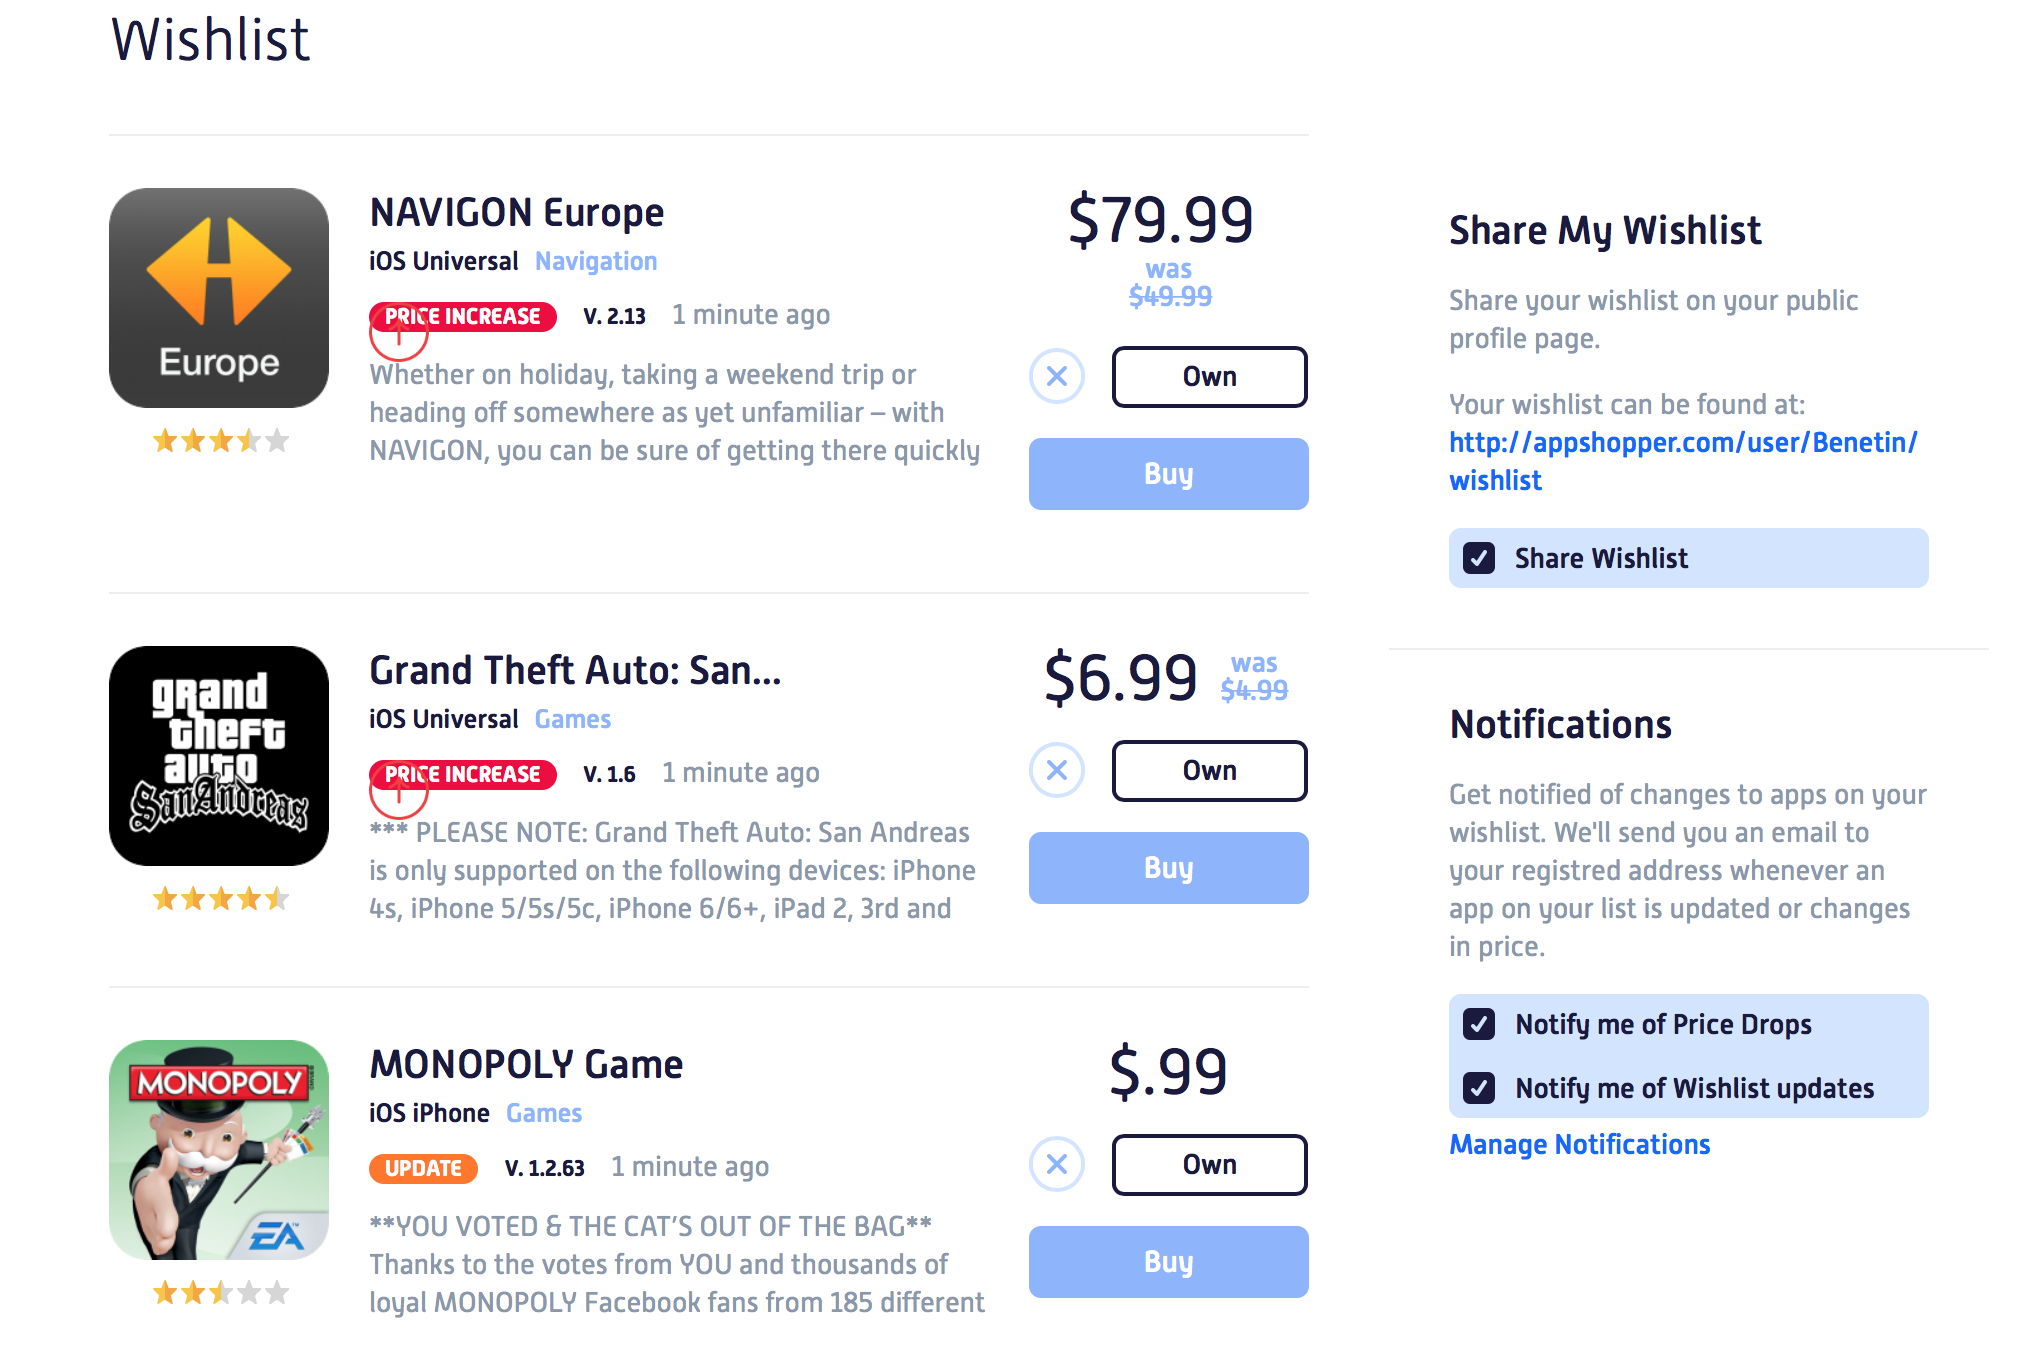
Task: Remove Grand Theft Auto using its X icon
Action: [1057, 771]
